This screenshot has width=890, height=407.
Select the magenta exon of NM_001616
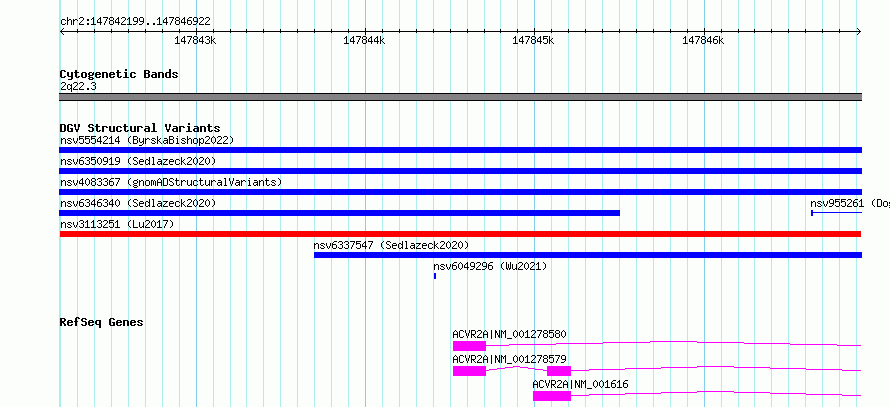[552, 396]
